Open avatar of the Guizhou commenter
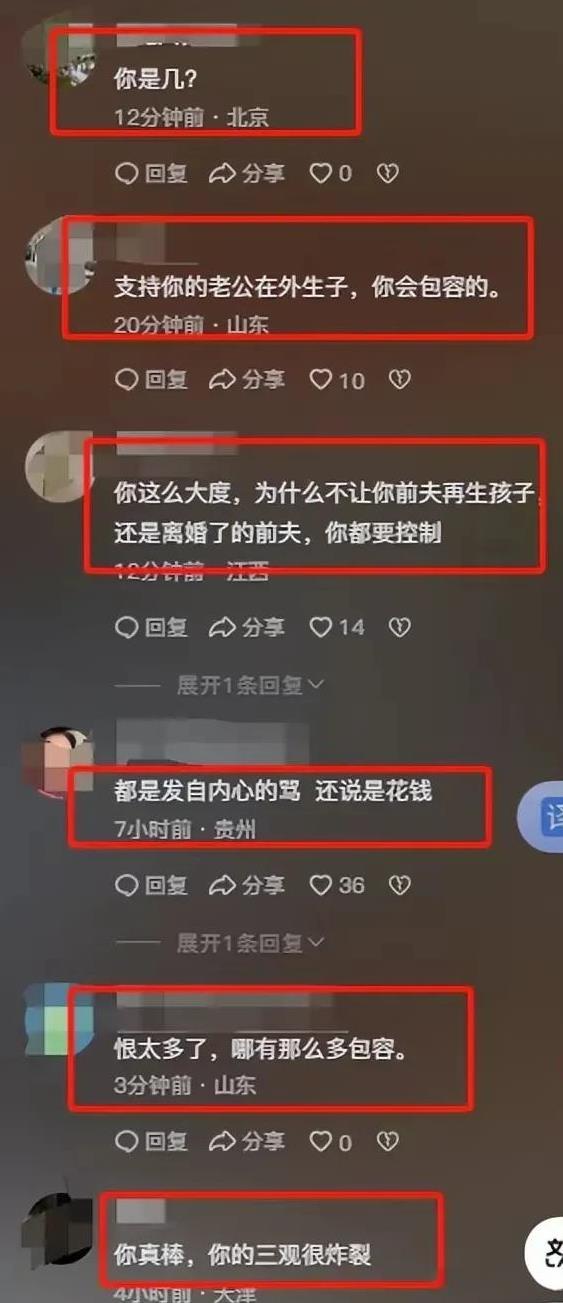 click(x=62, y=762)
